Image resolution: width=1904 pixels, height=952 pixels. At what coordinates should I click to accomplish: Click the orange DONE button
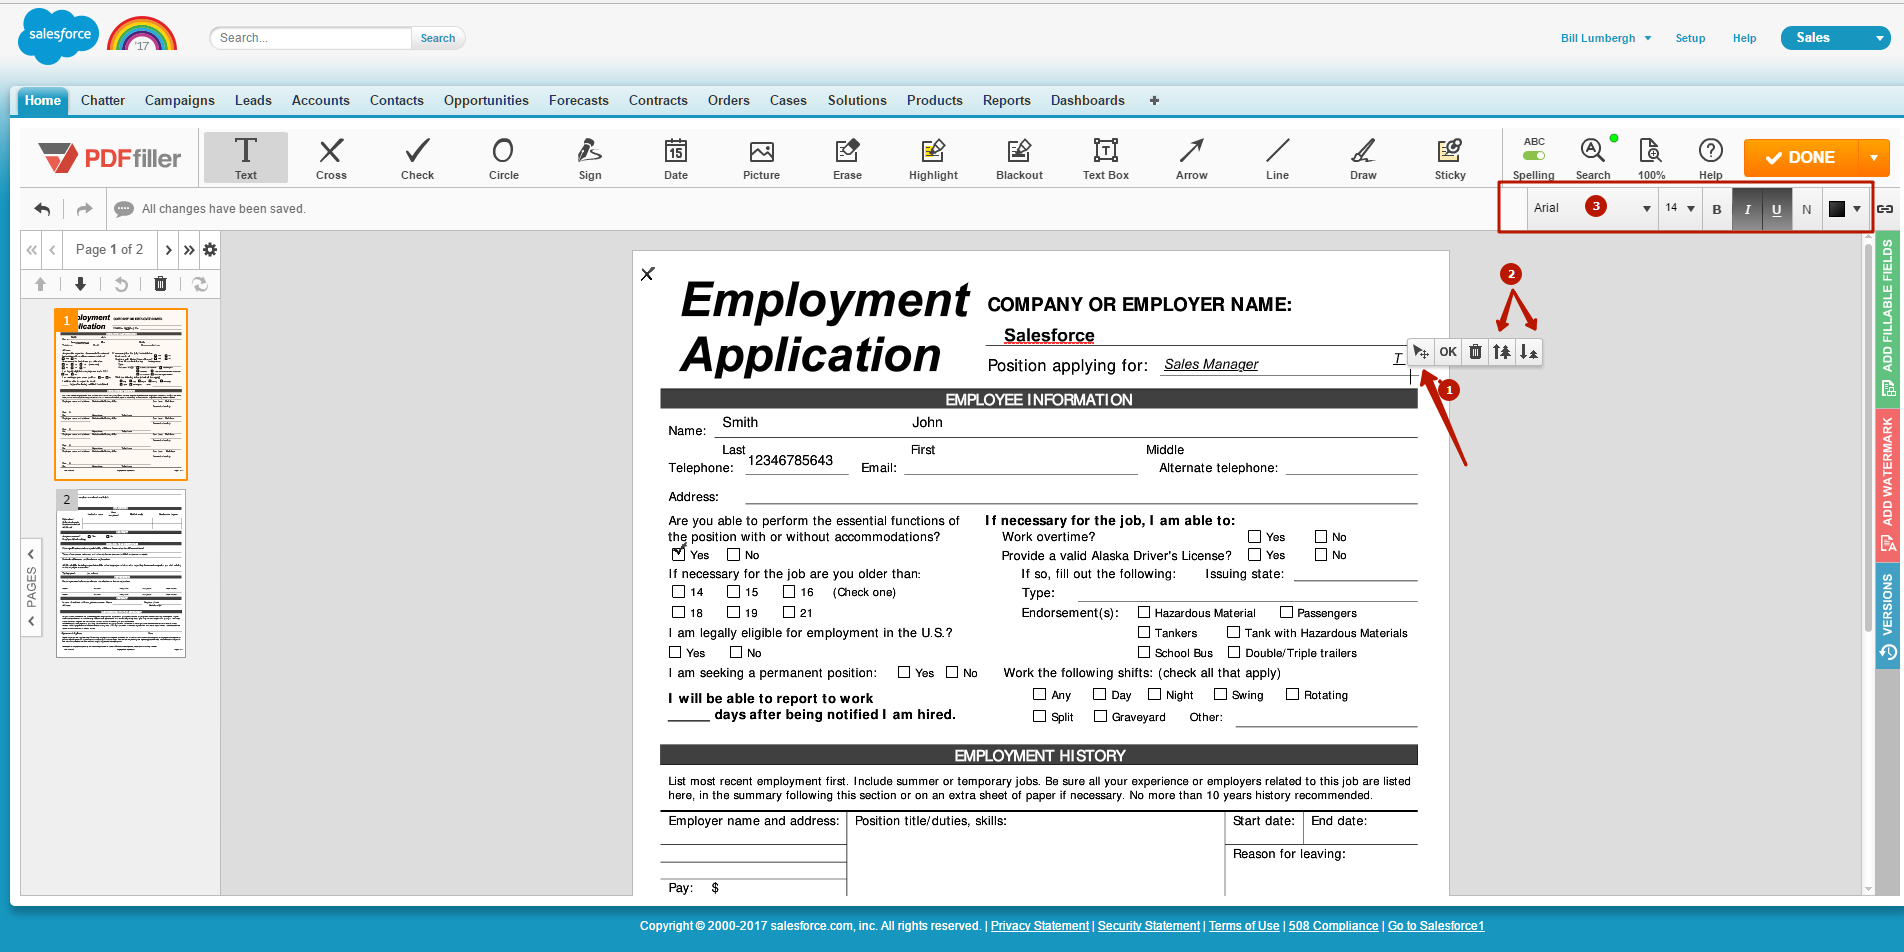coord(1801,158)
